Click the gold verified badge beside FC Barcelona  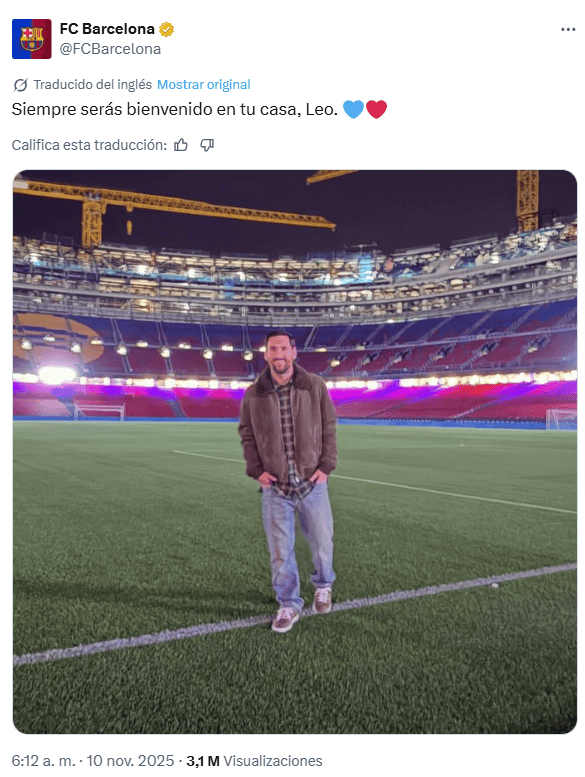coord(166,30)
